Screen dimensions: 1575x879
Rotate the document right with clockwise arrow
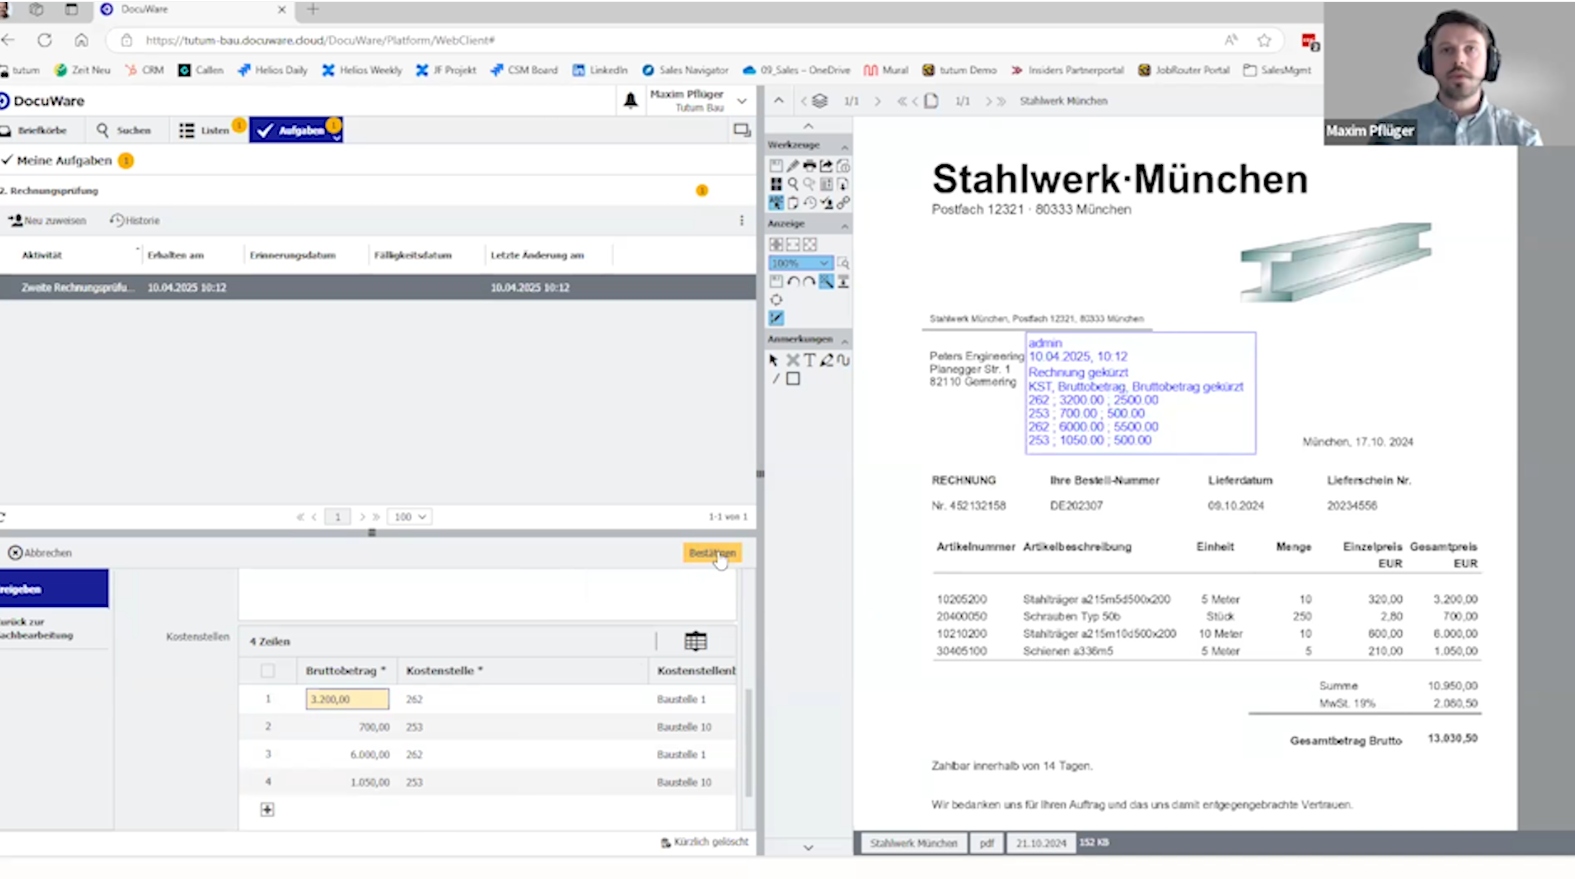click(x=809, y=282)
